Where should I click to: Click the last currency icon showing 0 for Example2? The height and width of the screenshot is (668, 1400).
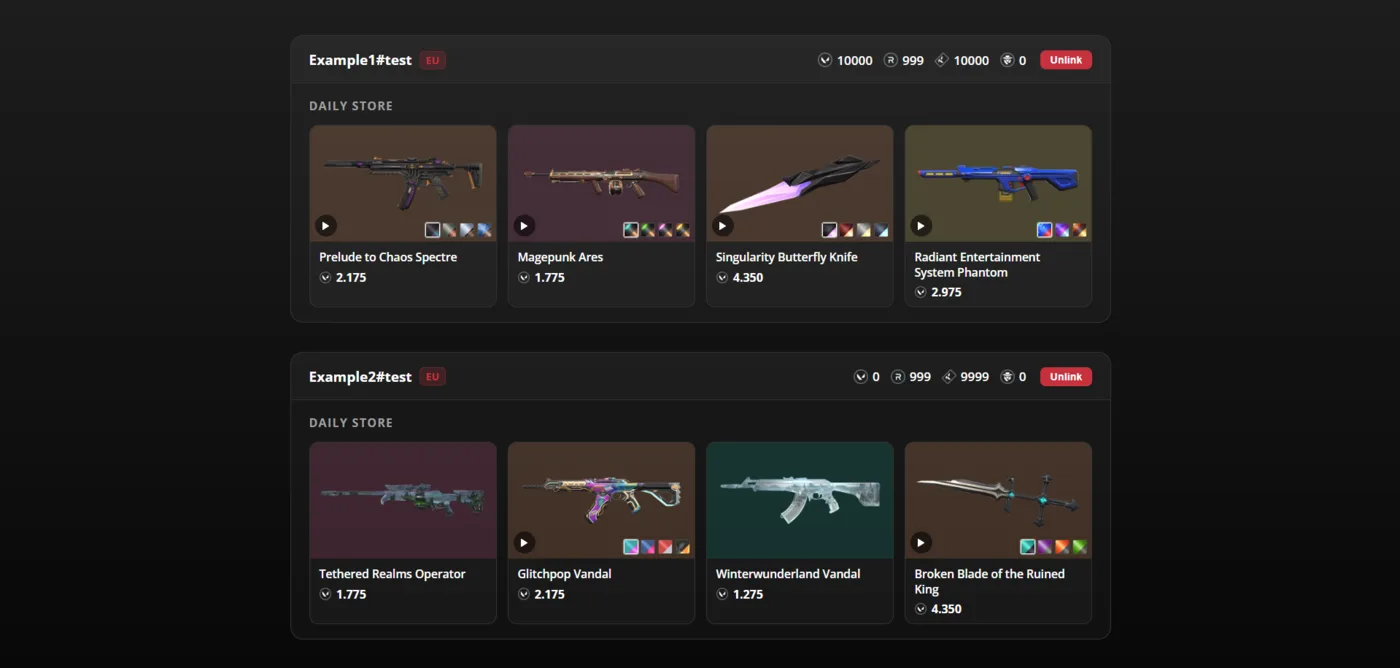1007,377
